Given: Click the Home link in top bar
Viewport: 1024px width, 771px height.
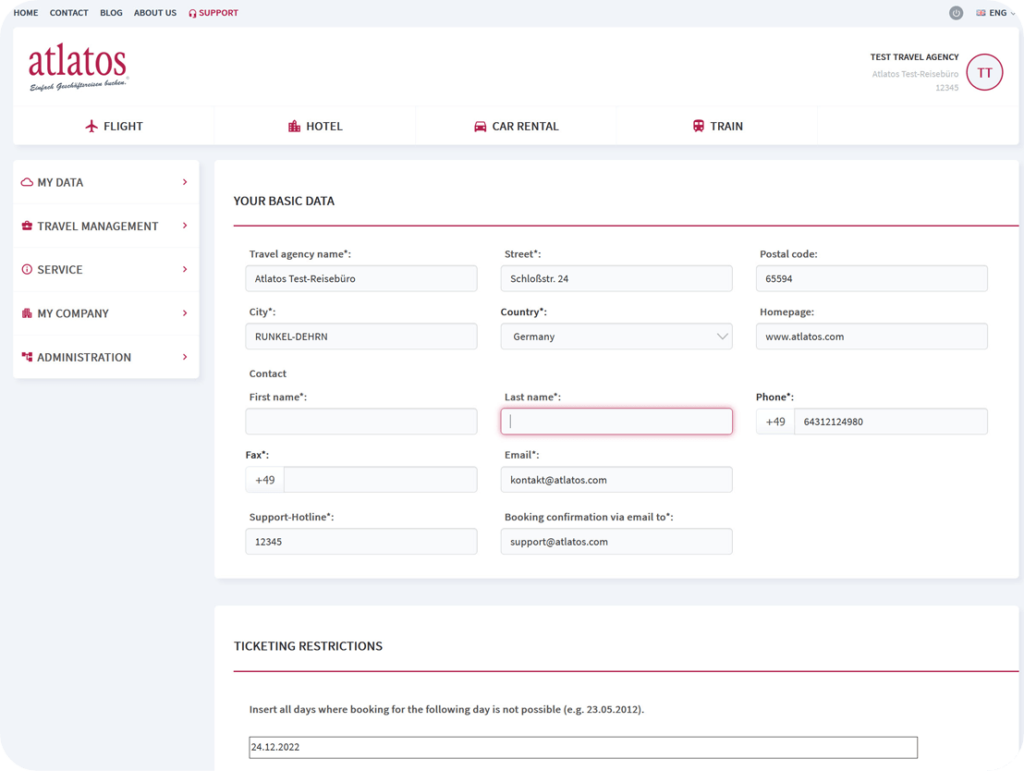Looking at the screenshot, I should [26, 13].
